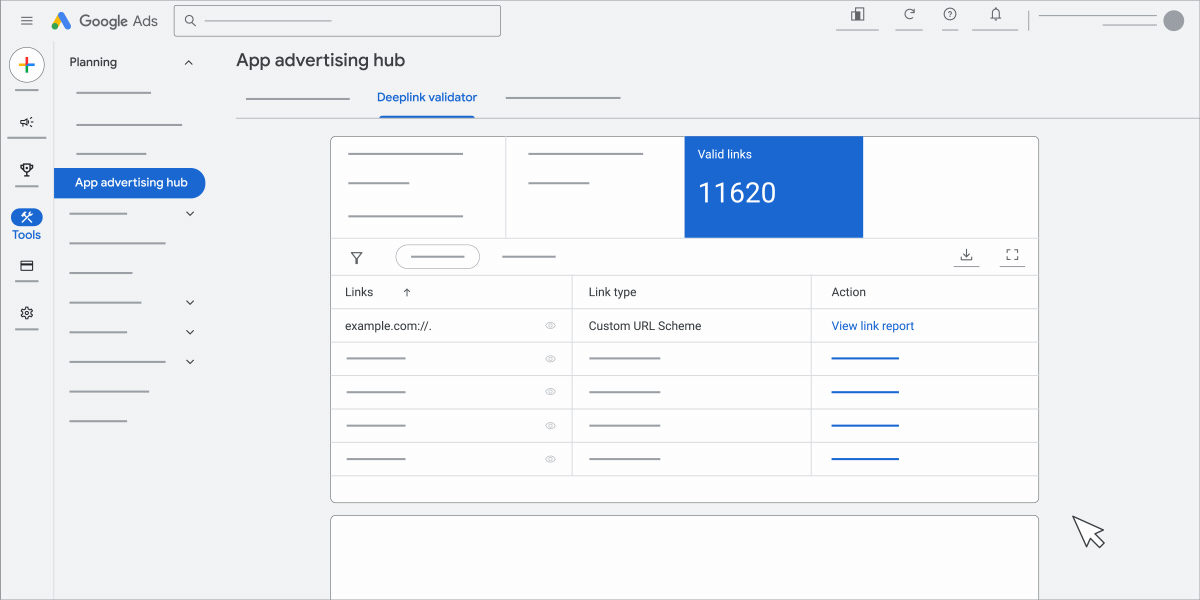
Task: Open the Billing icon in sidebar
Action: click(x=26, y=267)
